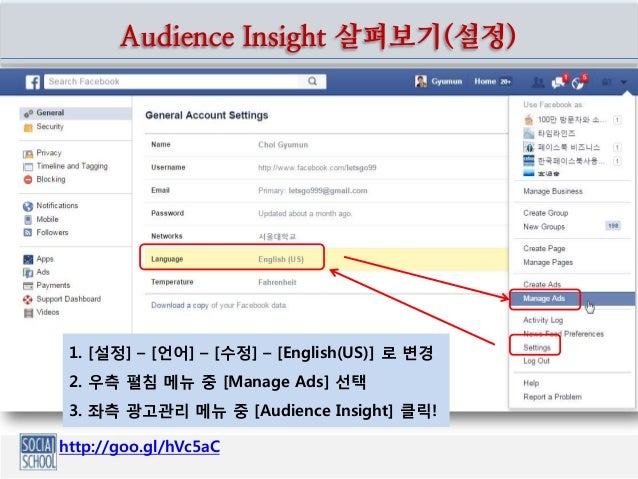Click the Notifications globe sidebar icon
Image resolution: width=638 pixels, height=479 pixels.
point(28,206)
